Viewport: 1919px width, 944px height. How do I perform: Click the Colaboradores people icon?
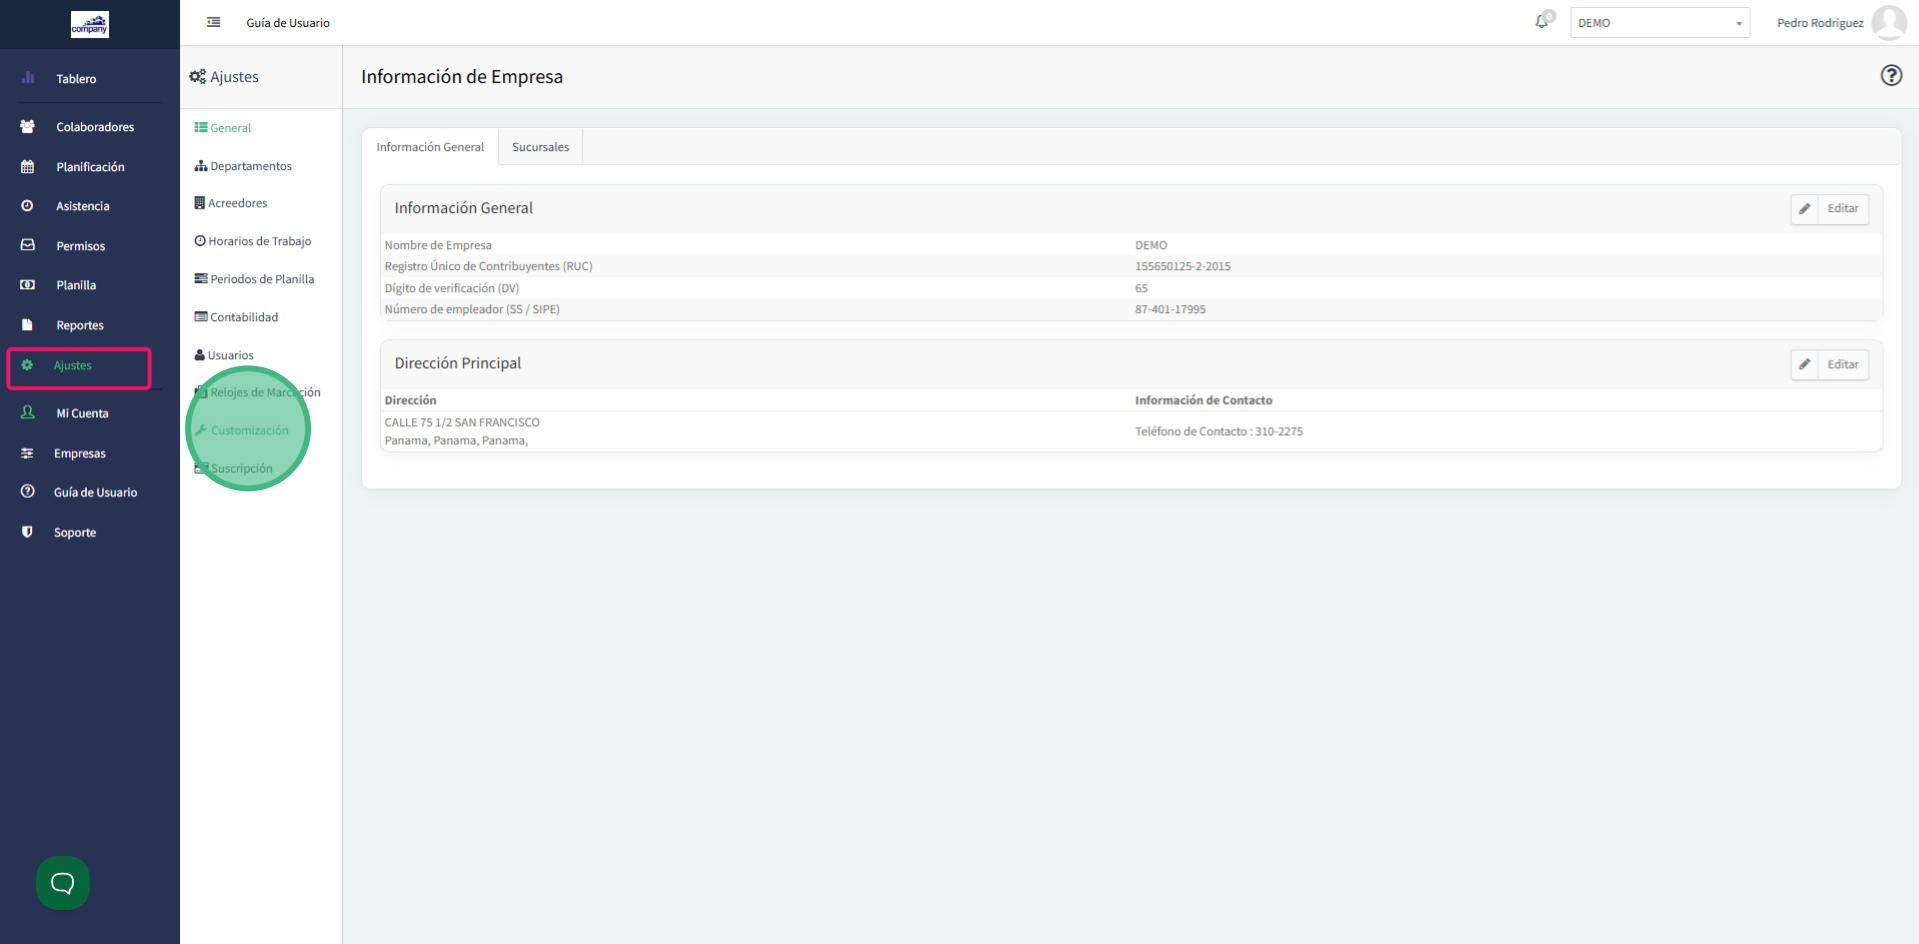coord(28,127)
